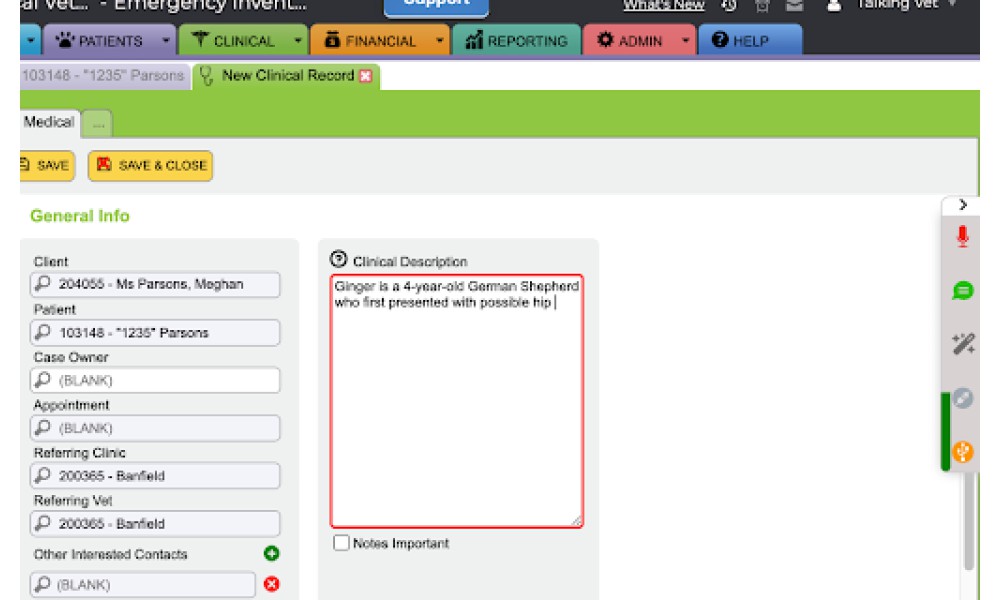This screenshot has height=600, width=1000.
Task: Click the Clinical Description resize handle
Action: pos(576,521)
